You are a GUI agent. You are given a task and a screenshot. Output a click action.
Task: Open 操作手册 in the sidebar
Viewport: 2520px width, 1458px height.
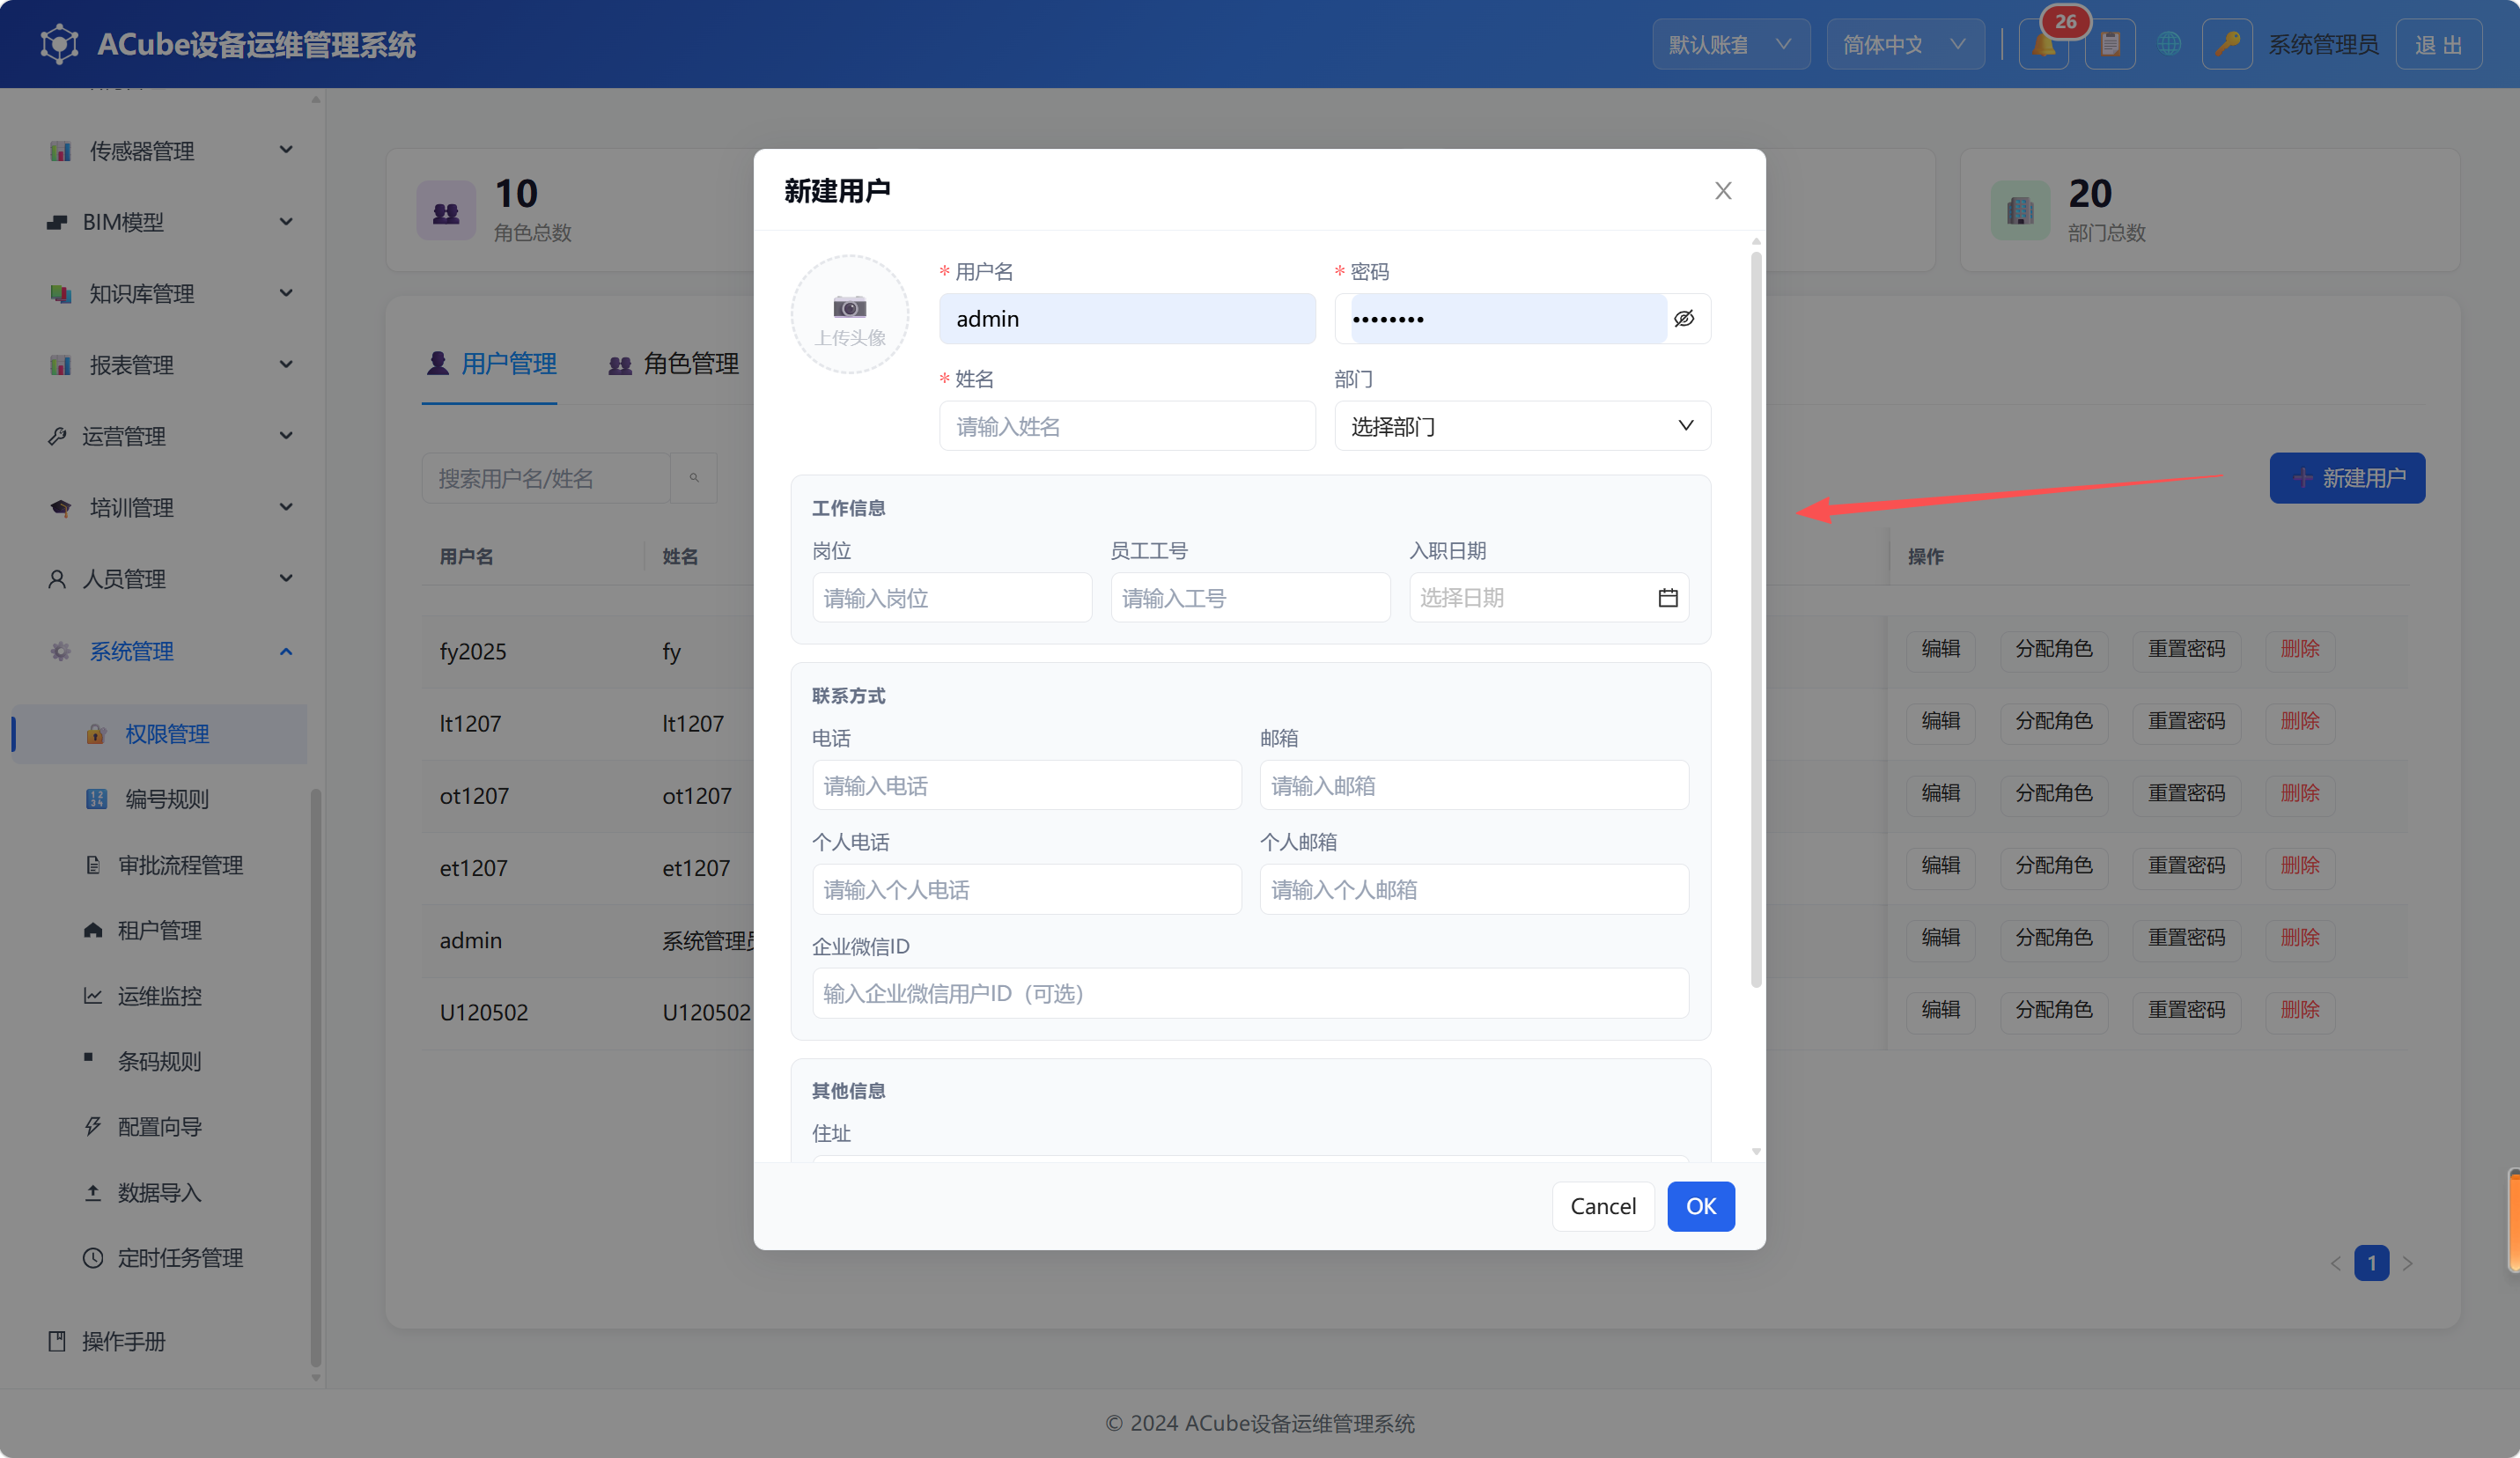[160, 1341]
